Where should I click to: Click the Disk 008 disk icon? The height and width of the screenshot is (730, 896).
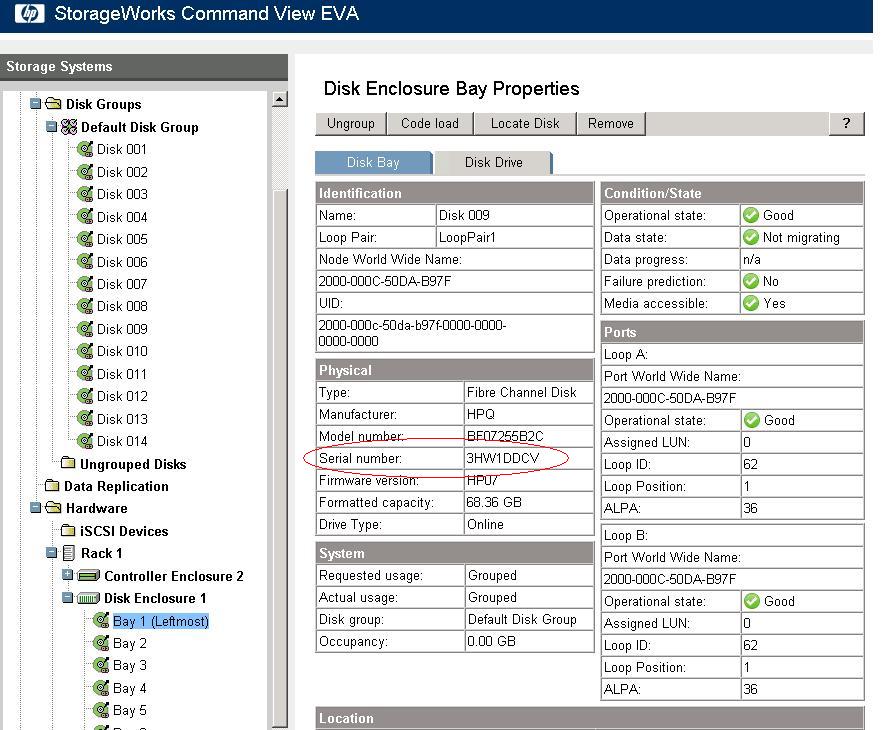[x=85, y=307]
